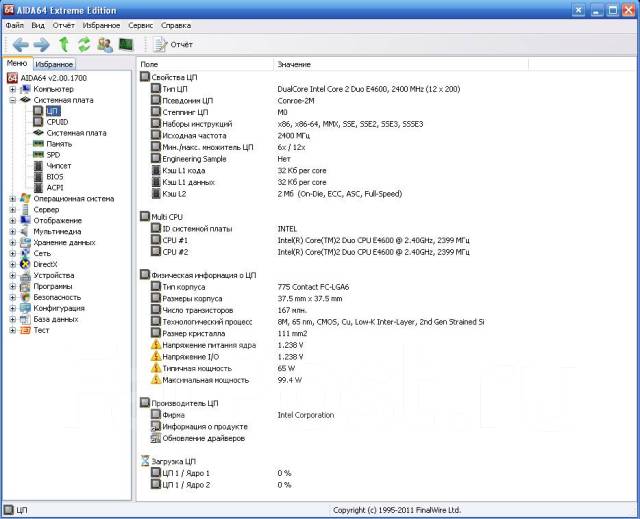Click the users icon in the toolbar

[105, 44]
